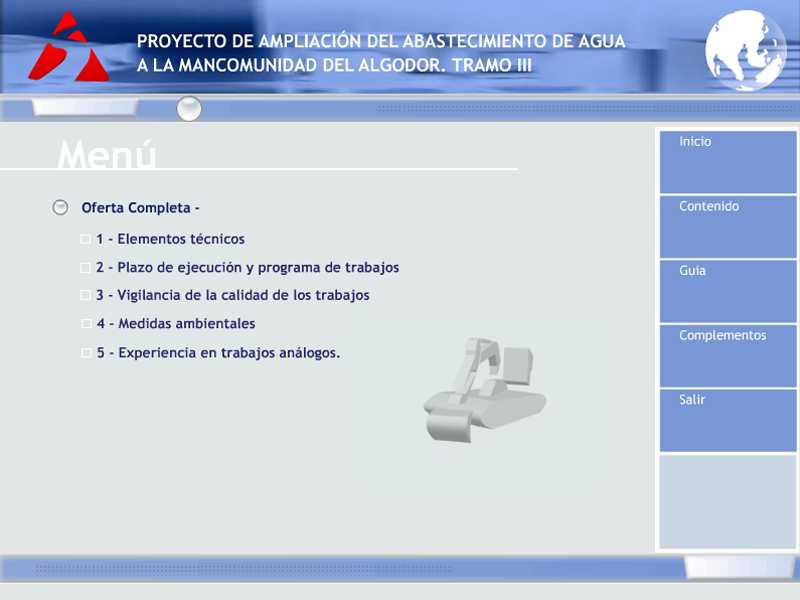Open 3 - Vigilancia de la calidad
This screenshot has height=600, width=800.
[x=233, y=295]
